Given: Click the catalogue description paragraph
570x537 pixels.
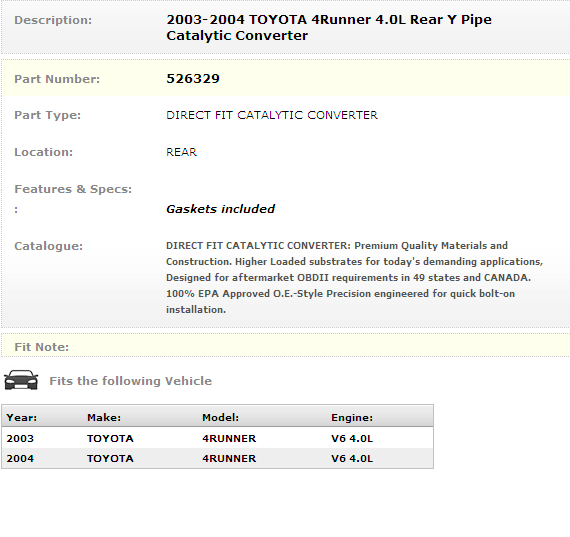Looking at the screenshot, I should [x=354, y=278].
